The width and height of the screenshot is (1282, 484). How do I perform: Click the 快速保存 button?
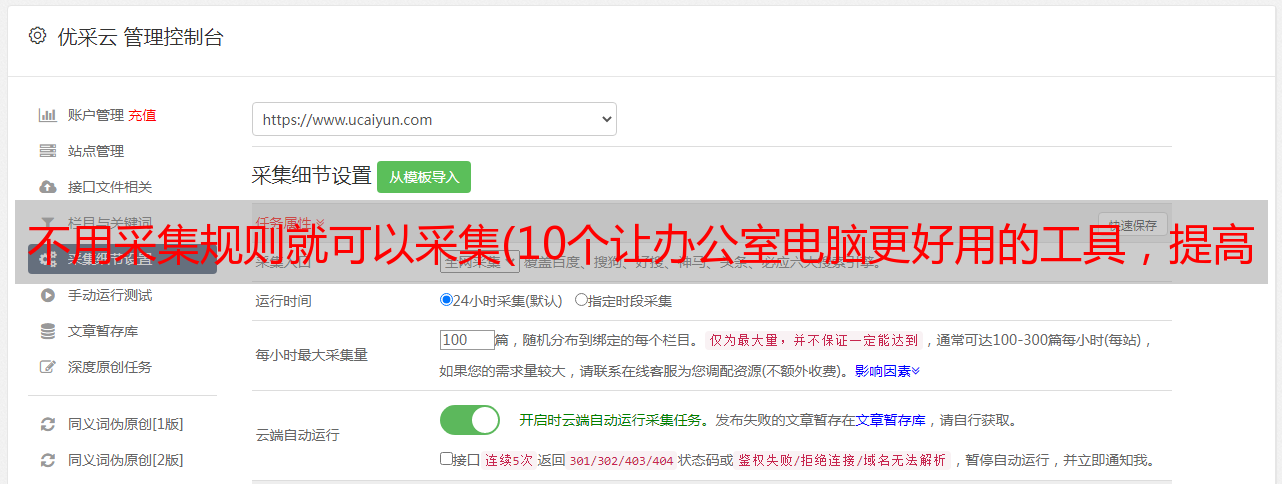[x=1133, y=224]
